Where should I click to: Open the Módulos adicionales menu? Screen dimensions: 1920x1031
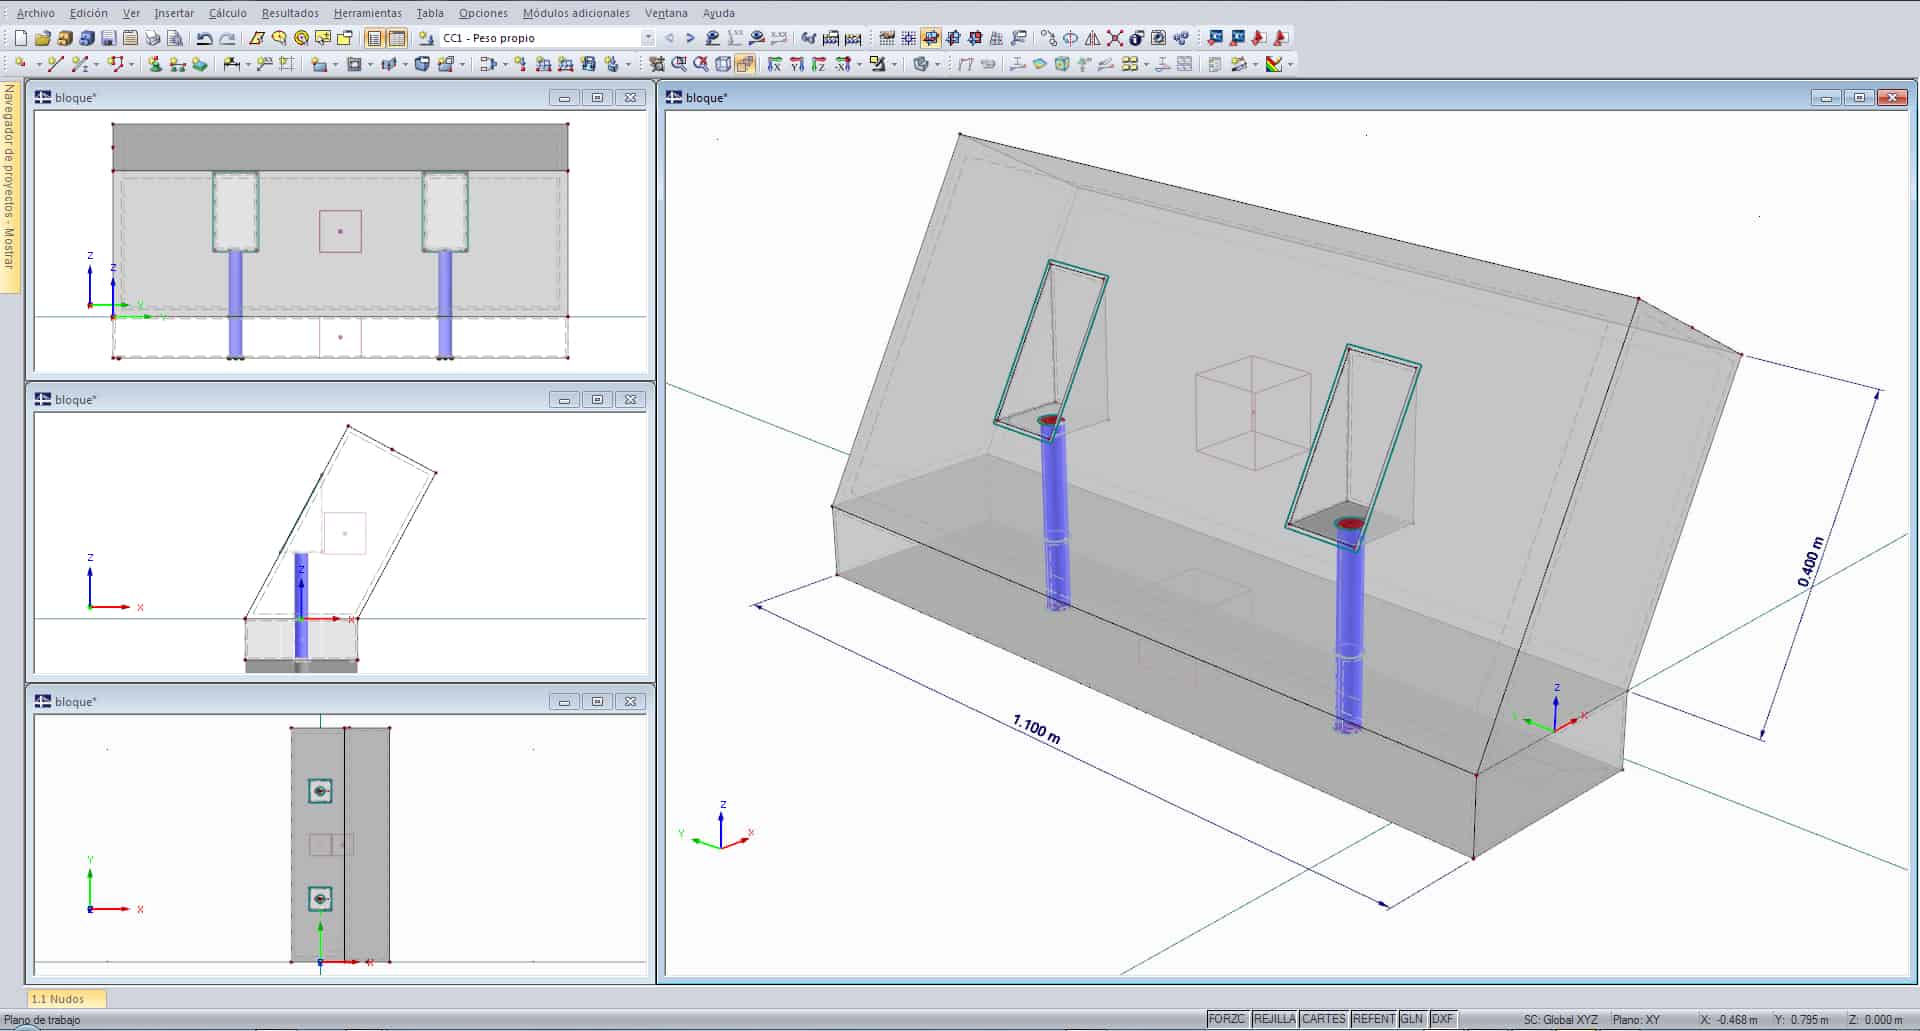[576, 13]
